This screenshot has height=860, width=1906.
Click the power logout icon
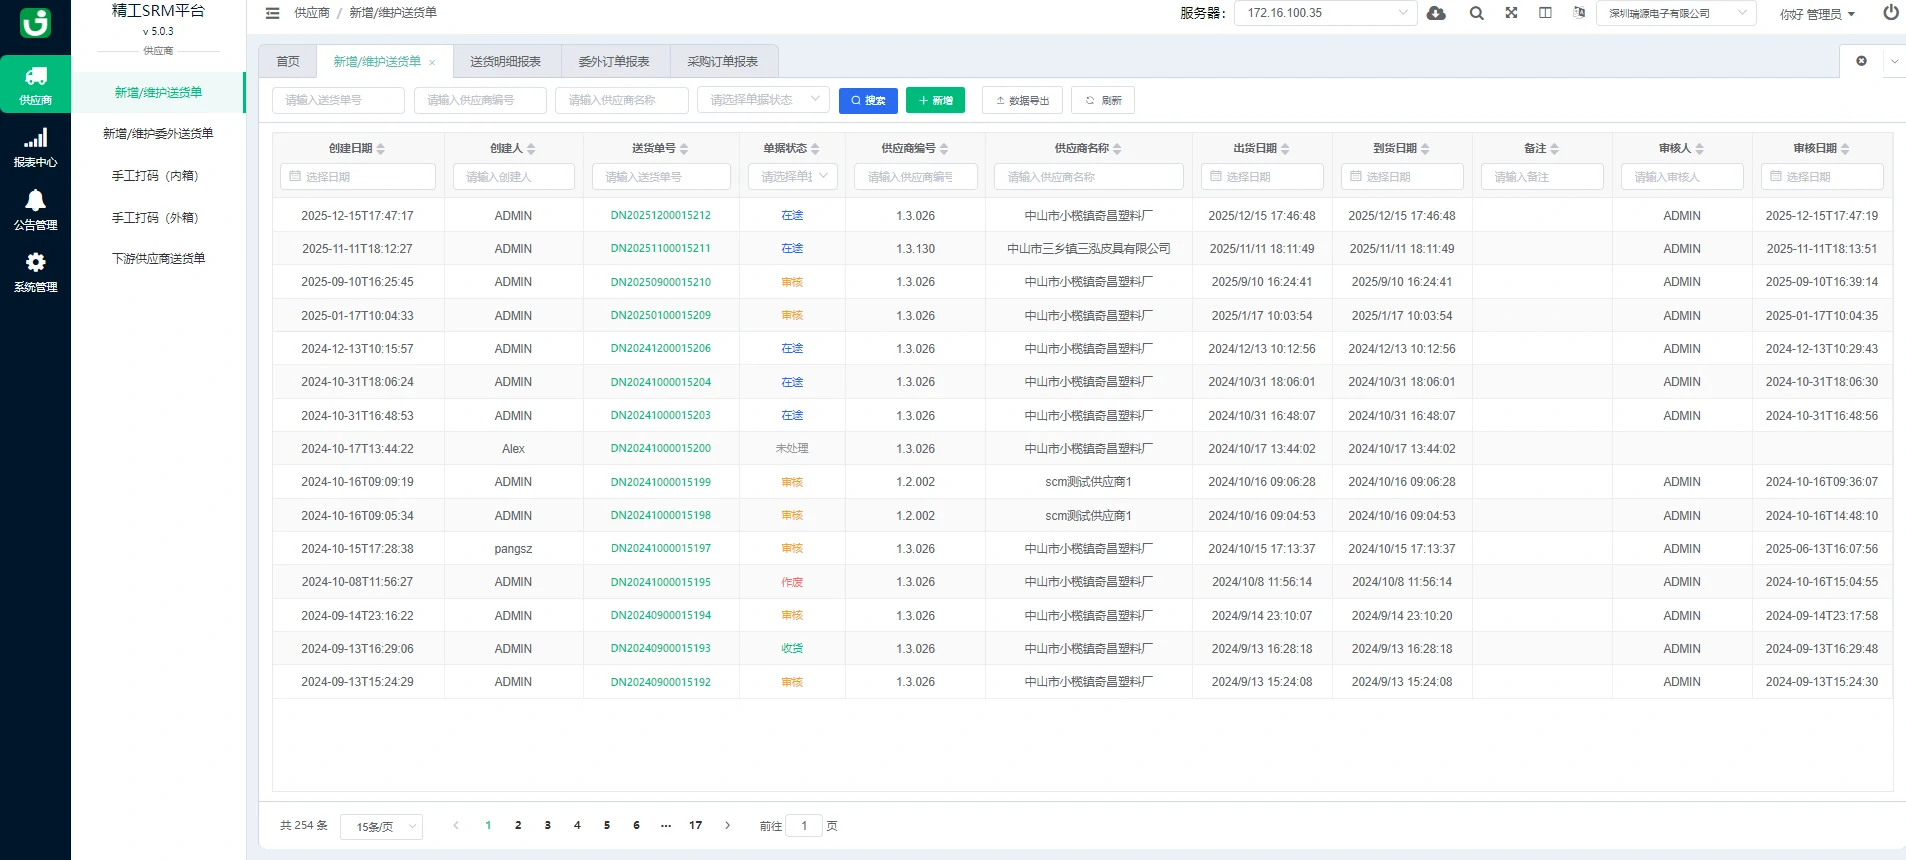pyautogui.click(x=1890, y=13)
